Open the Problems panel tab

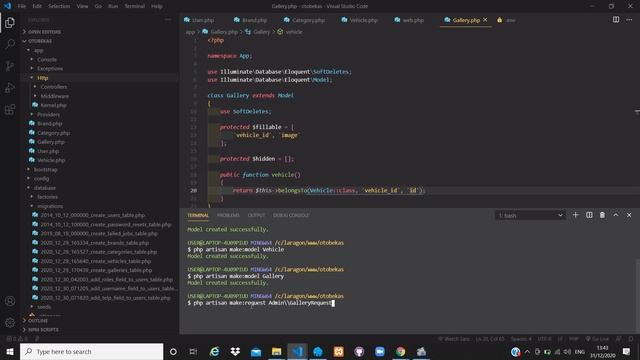click(228, 215)
